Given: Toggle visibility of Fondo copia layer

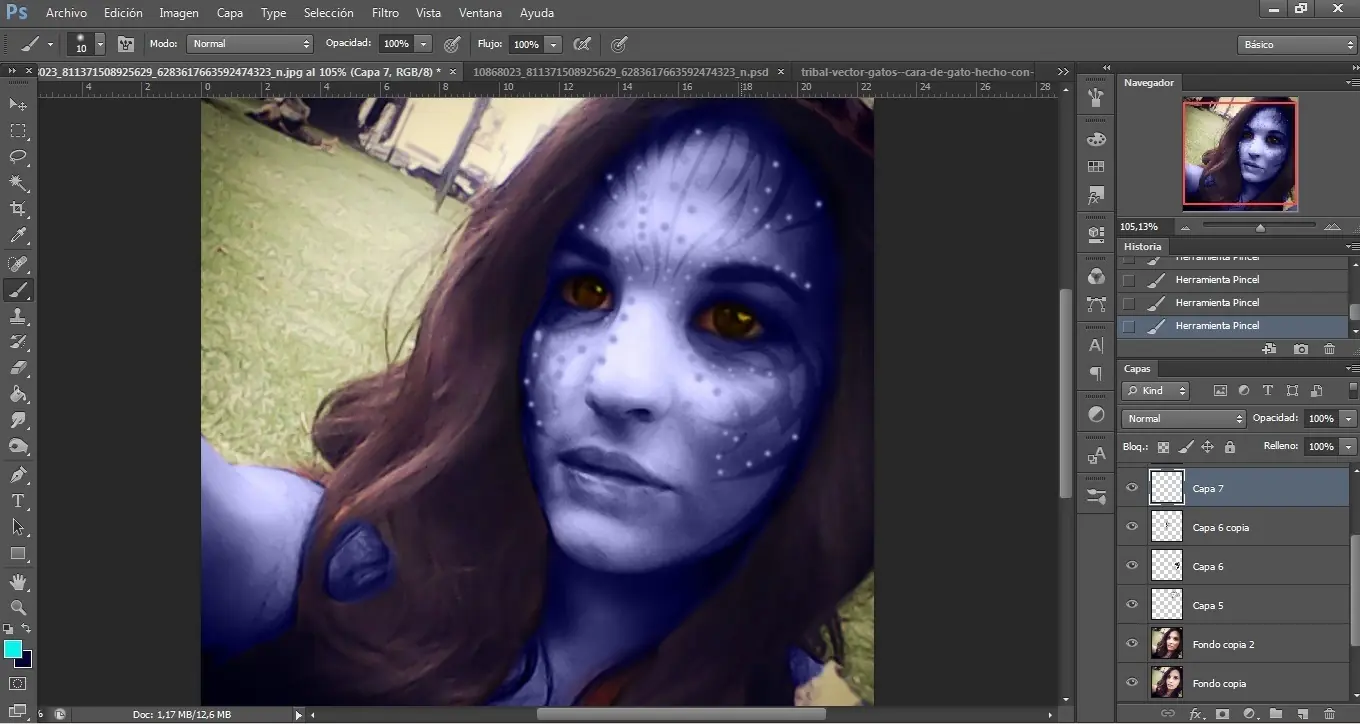Looking at the screenshot, I should (x=1132, y=683).
